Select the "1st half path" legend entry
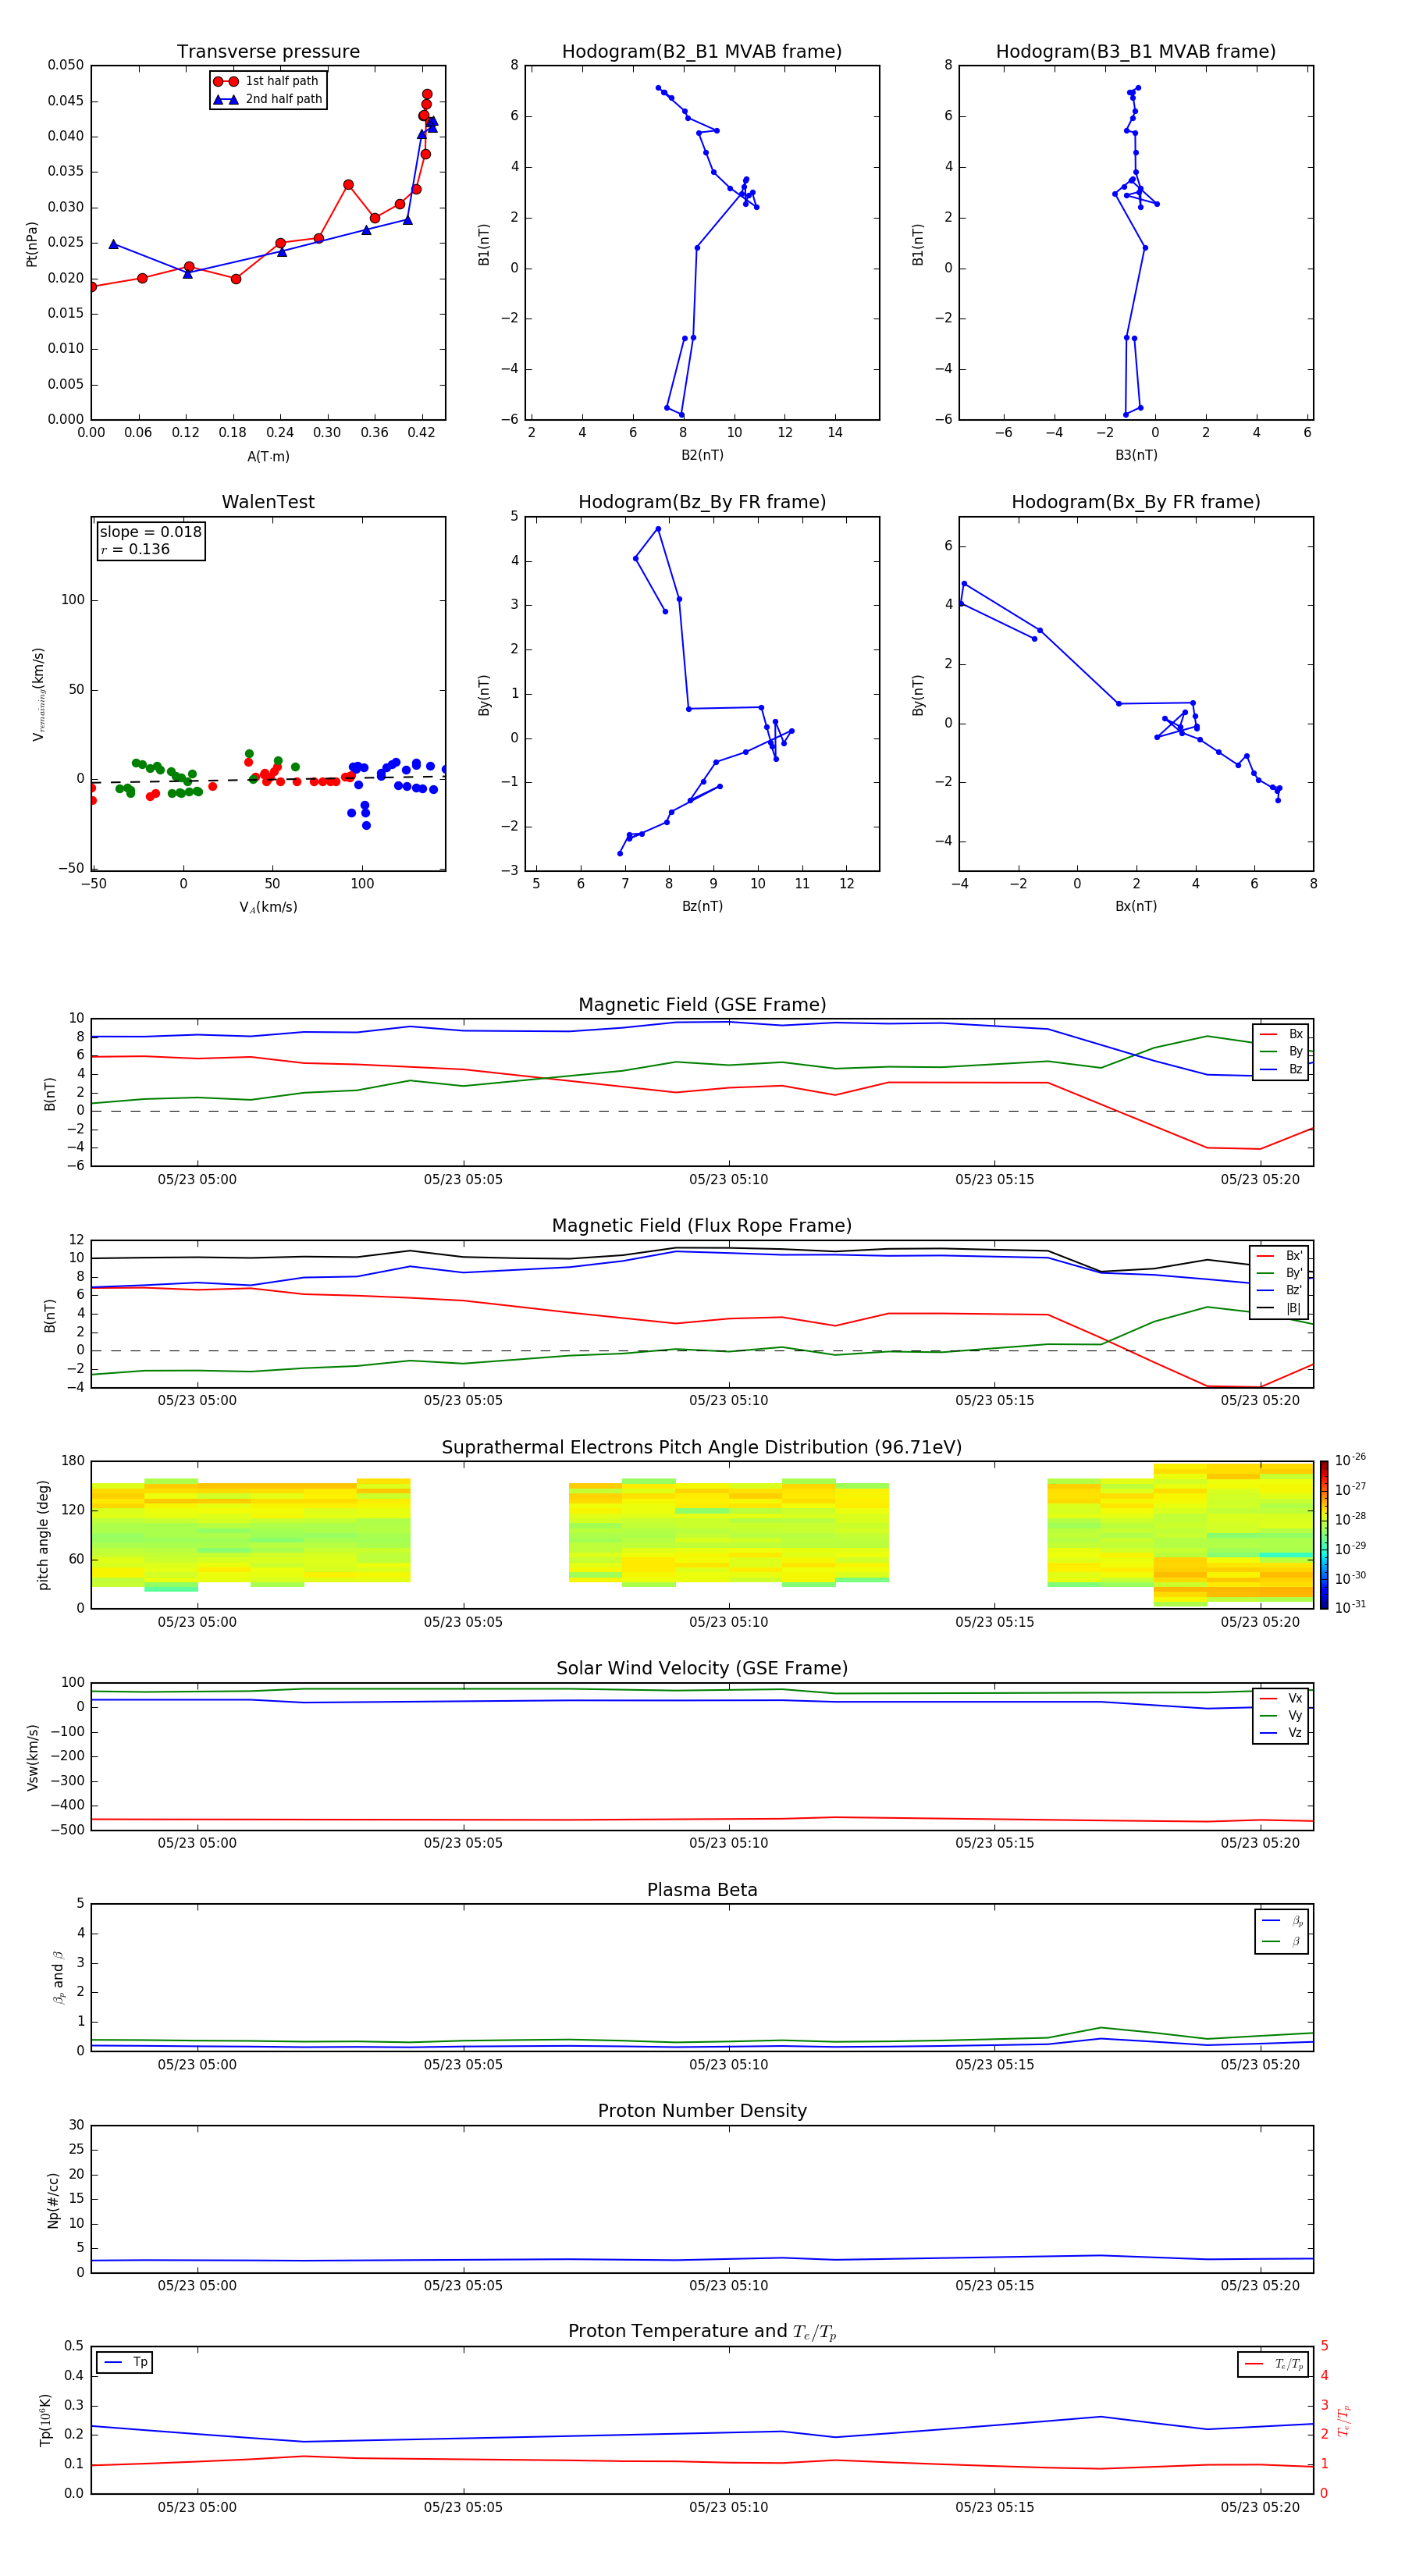This screenshot has width=1405, height=2576. coord(268,81)
